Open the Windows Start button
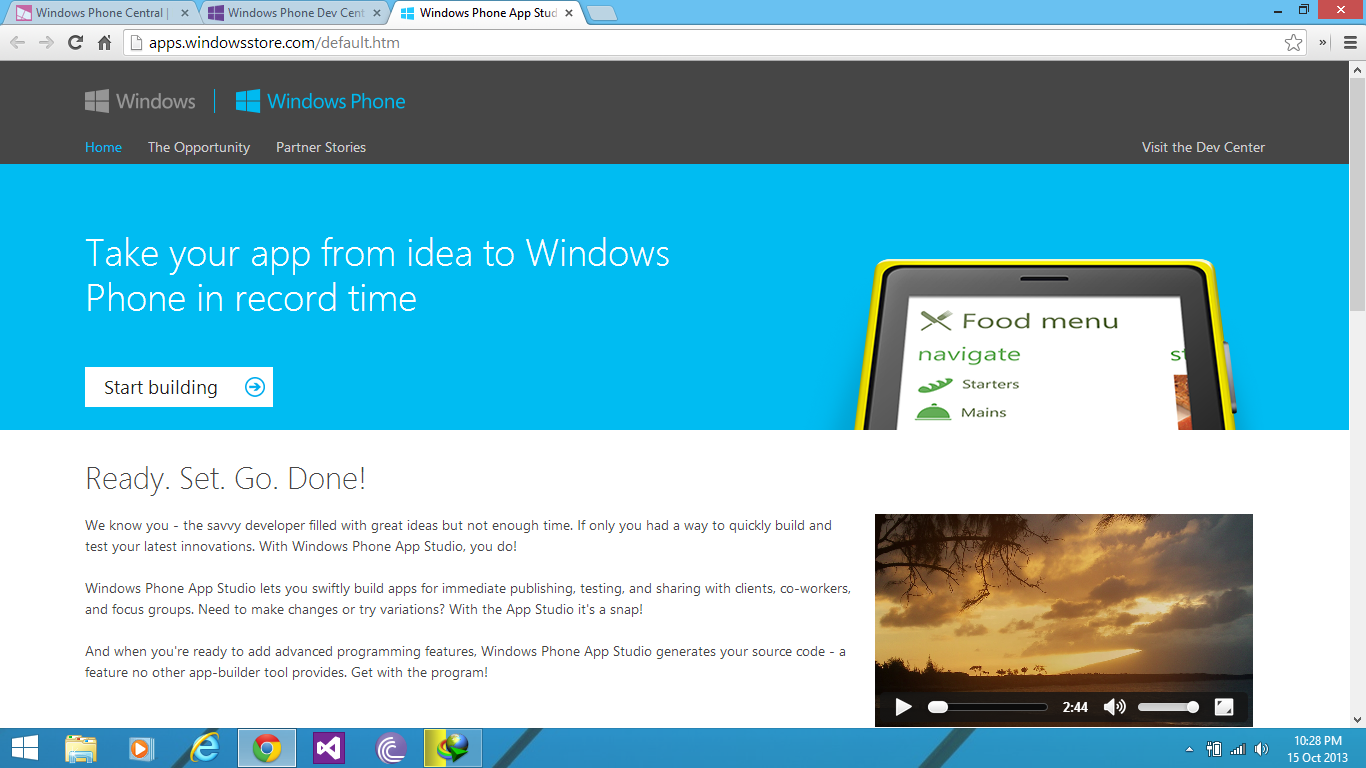 (x=24, y=748)
